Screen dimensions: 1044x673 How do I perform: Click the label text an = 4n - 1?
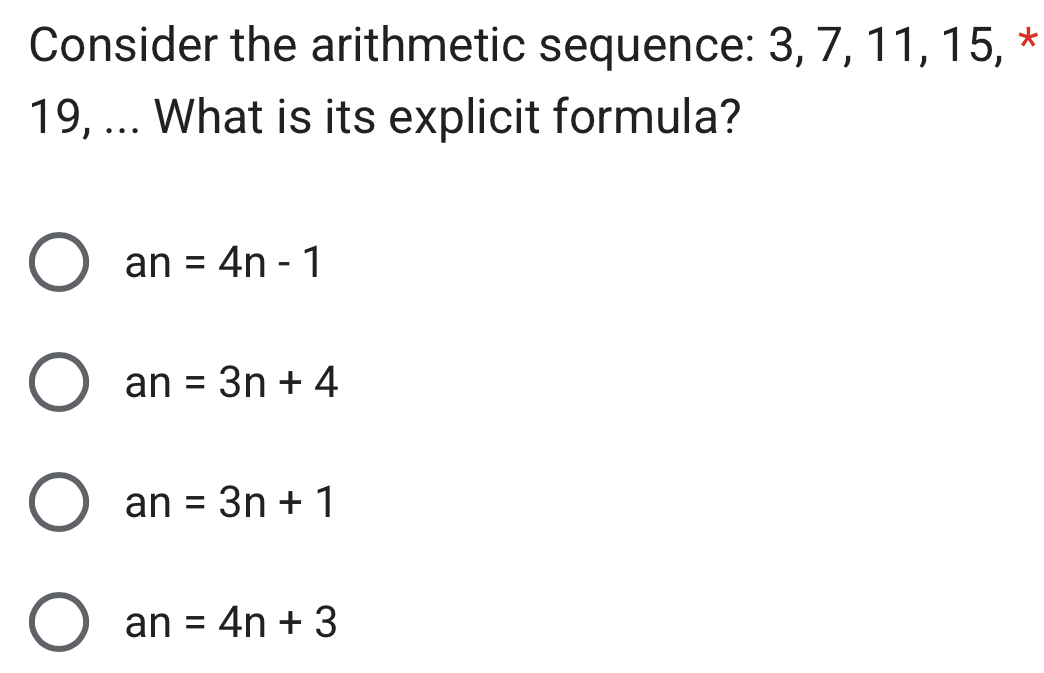click(x=222, y=265)
